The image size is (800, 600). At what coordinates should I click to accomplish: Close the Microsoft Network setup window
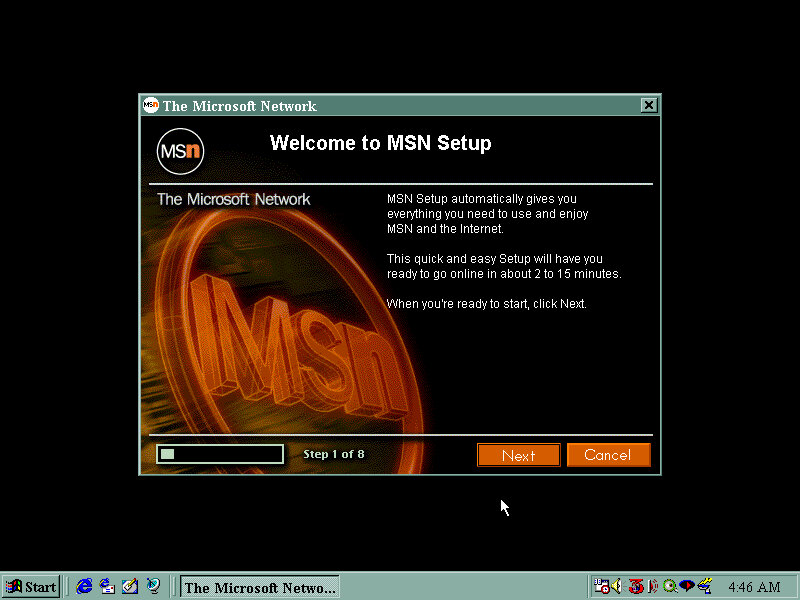649,105
